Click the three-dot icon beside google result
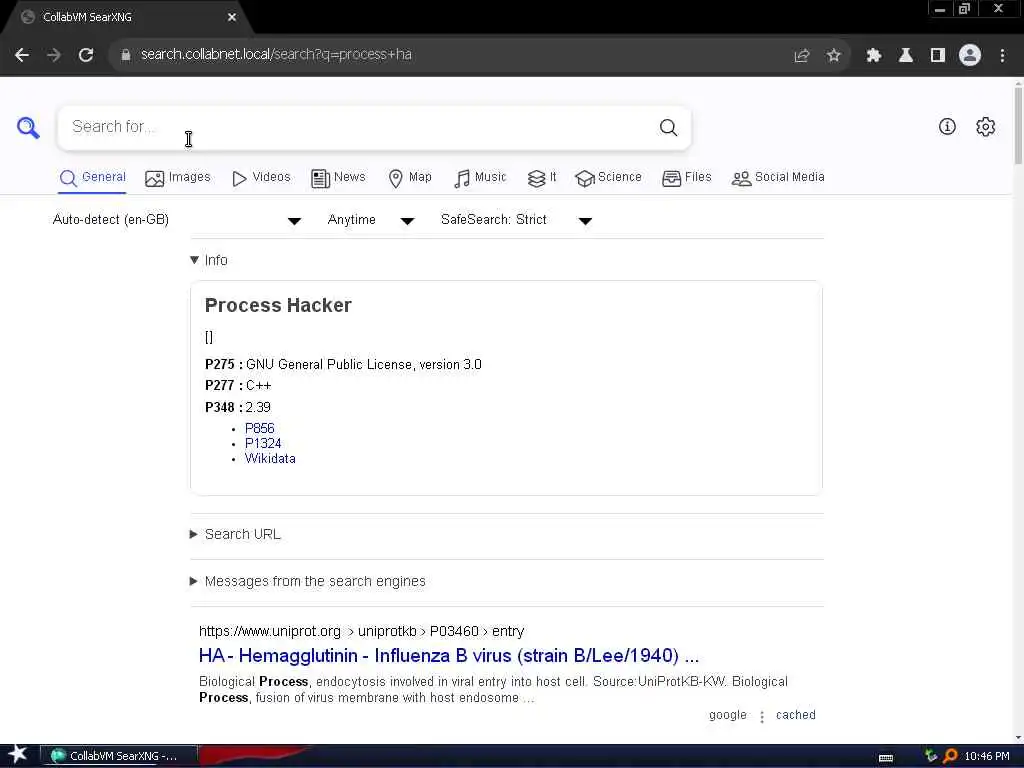The width and height of the screenshot is (1024, 768). click(x=761, y=716)
